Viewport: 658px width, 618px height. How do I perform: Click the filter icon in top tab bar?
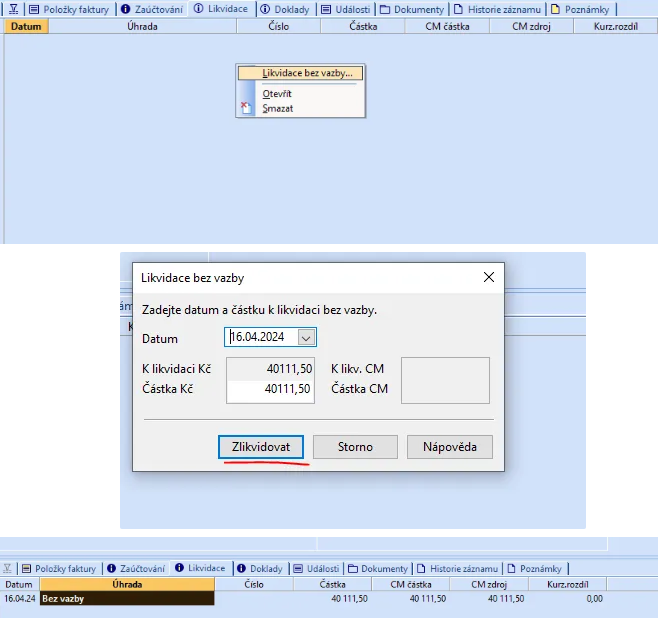(x=13, y=9)
